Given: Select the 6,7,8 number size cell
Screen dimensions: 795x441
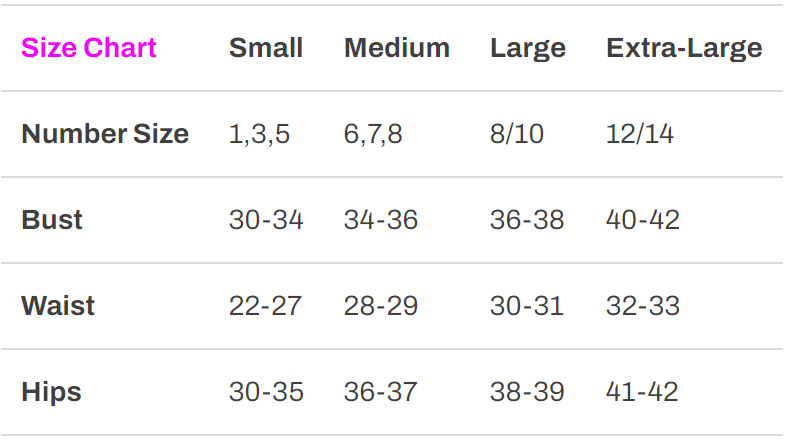Looking at the screenshot, I should tap(373, 134).
